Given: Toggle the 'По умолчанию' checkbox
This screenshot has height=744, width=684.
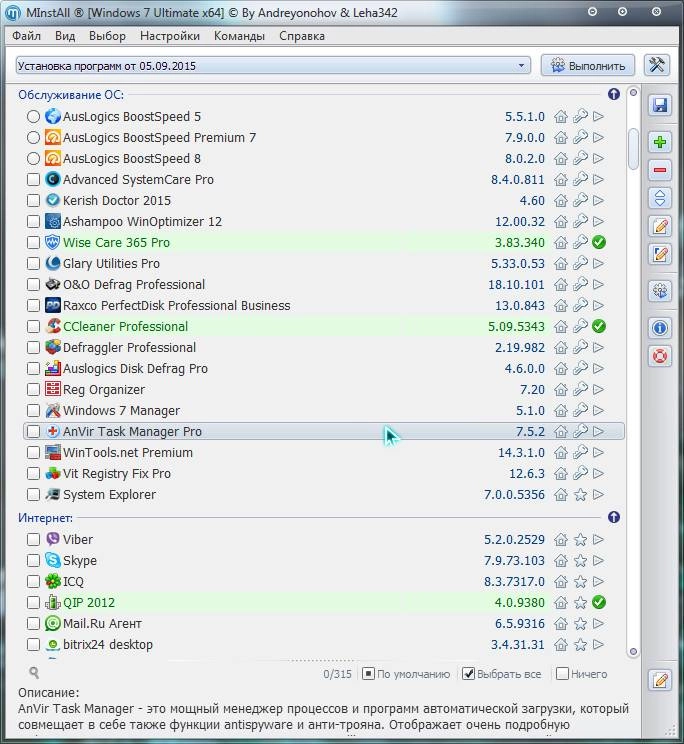Looking at the screenshot, I should click(368, 674).
